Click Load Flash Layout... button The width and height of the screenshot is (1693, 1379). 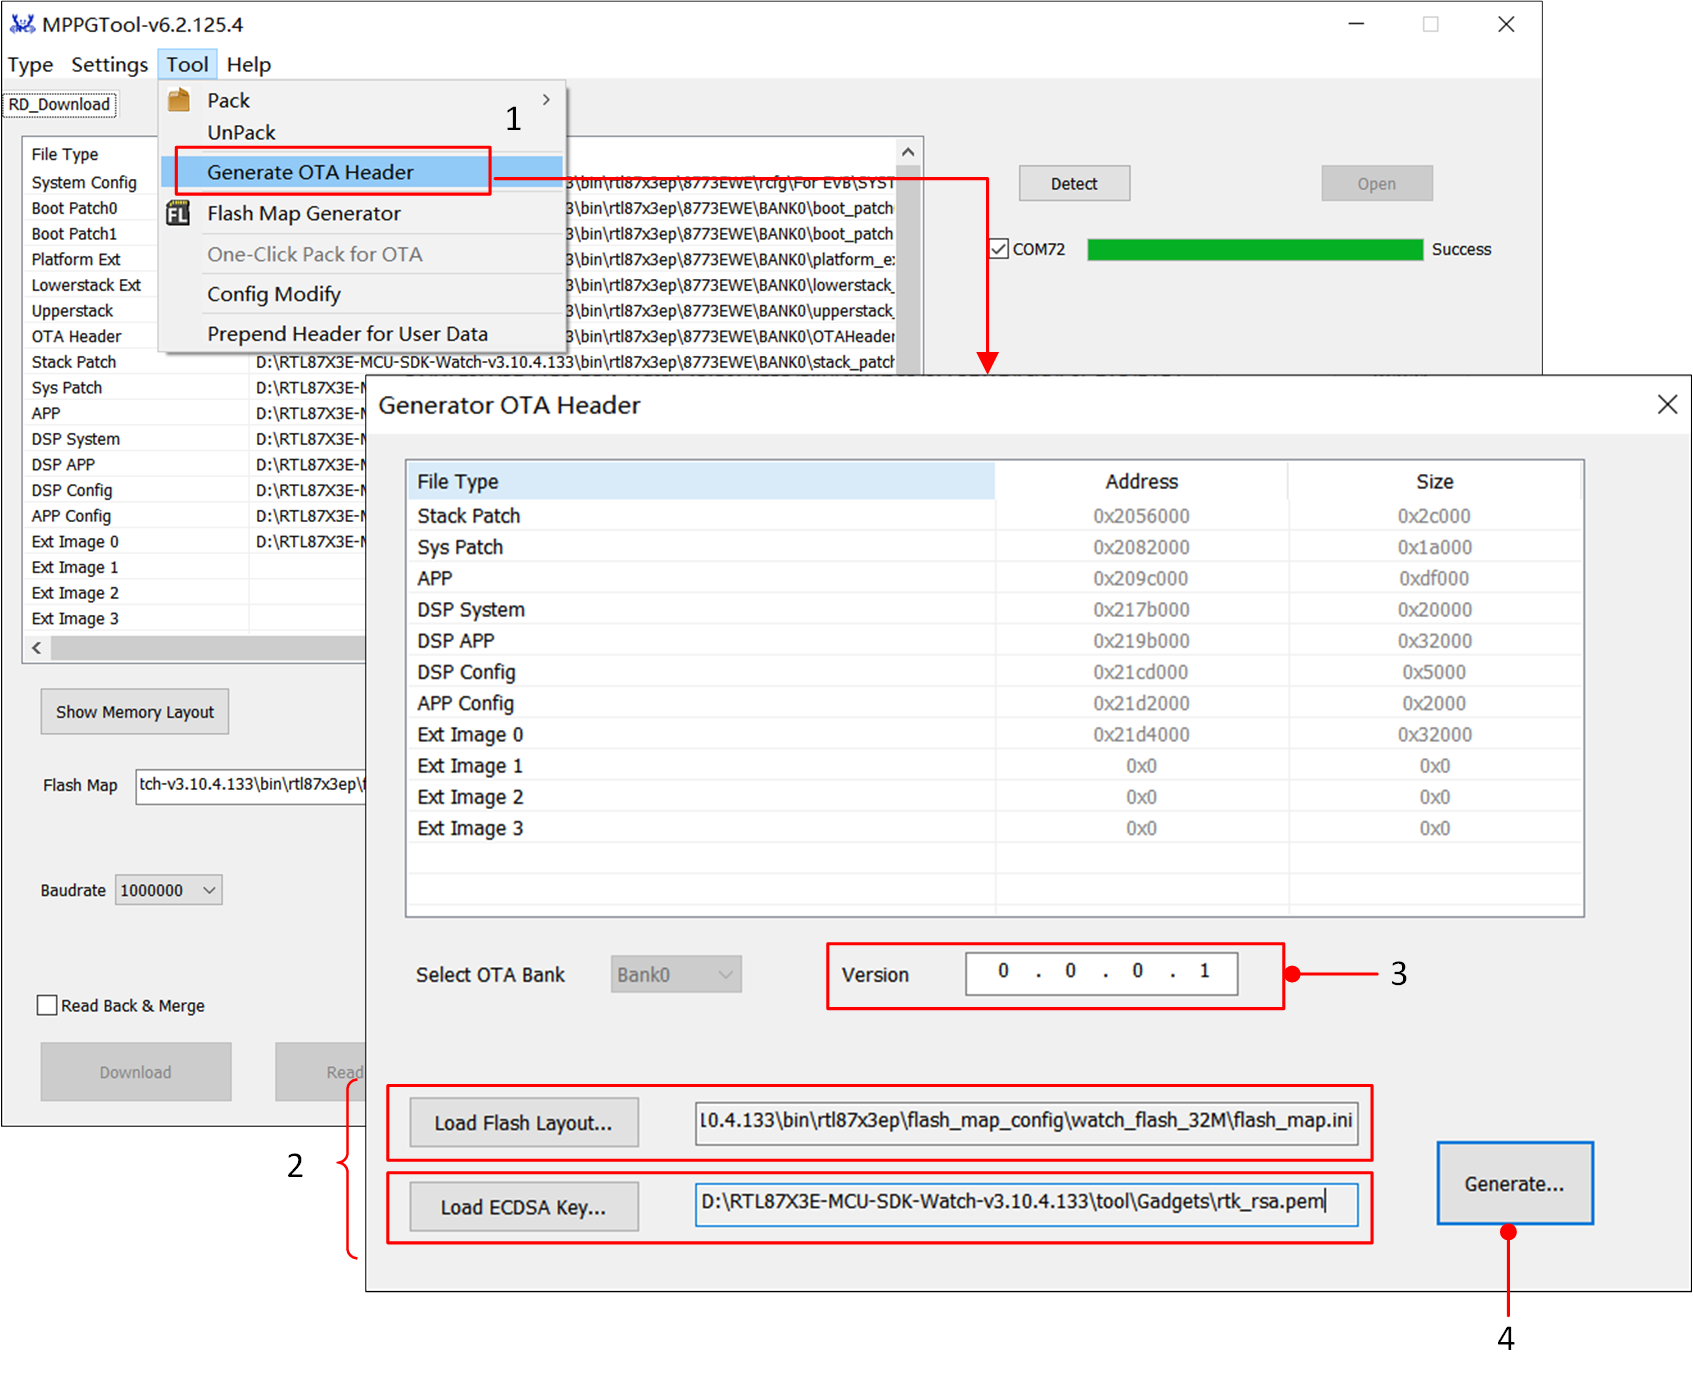pyautogui.click(x=523, y=1123)
